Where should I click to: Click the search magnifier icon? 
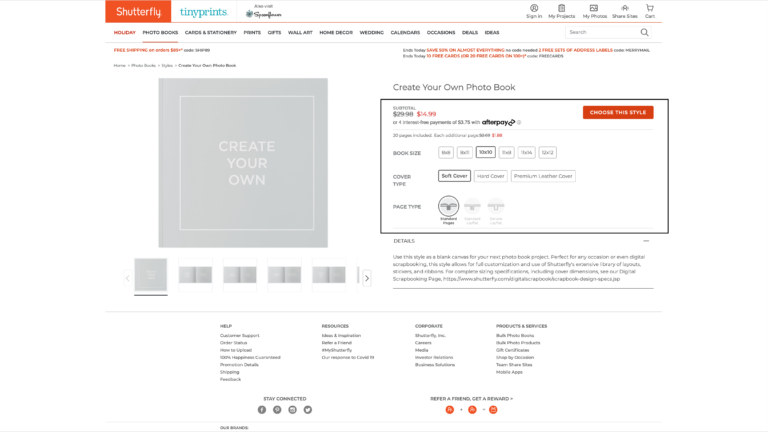644,32
